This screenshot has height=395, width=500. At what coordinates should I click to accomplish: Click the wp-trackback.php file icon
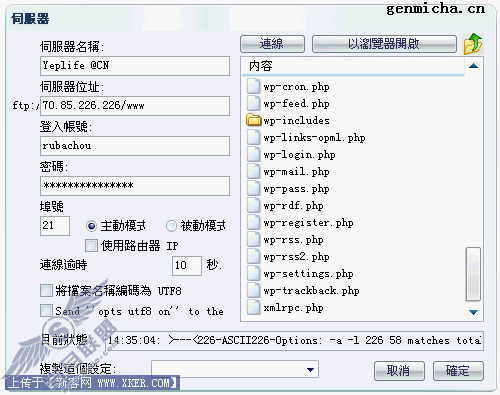point(253,290)
